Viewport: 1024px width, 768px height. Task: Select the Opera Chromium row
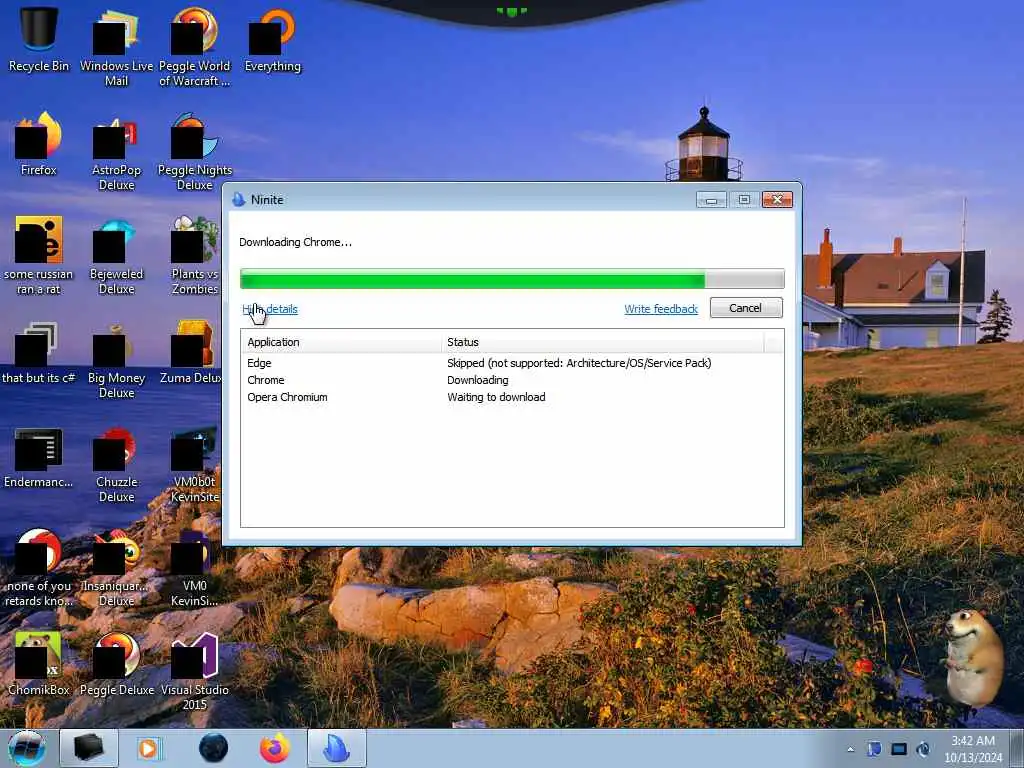(x=512, y=397)
